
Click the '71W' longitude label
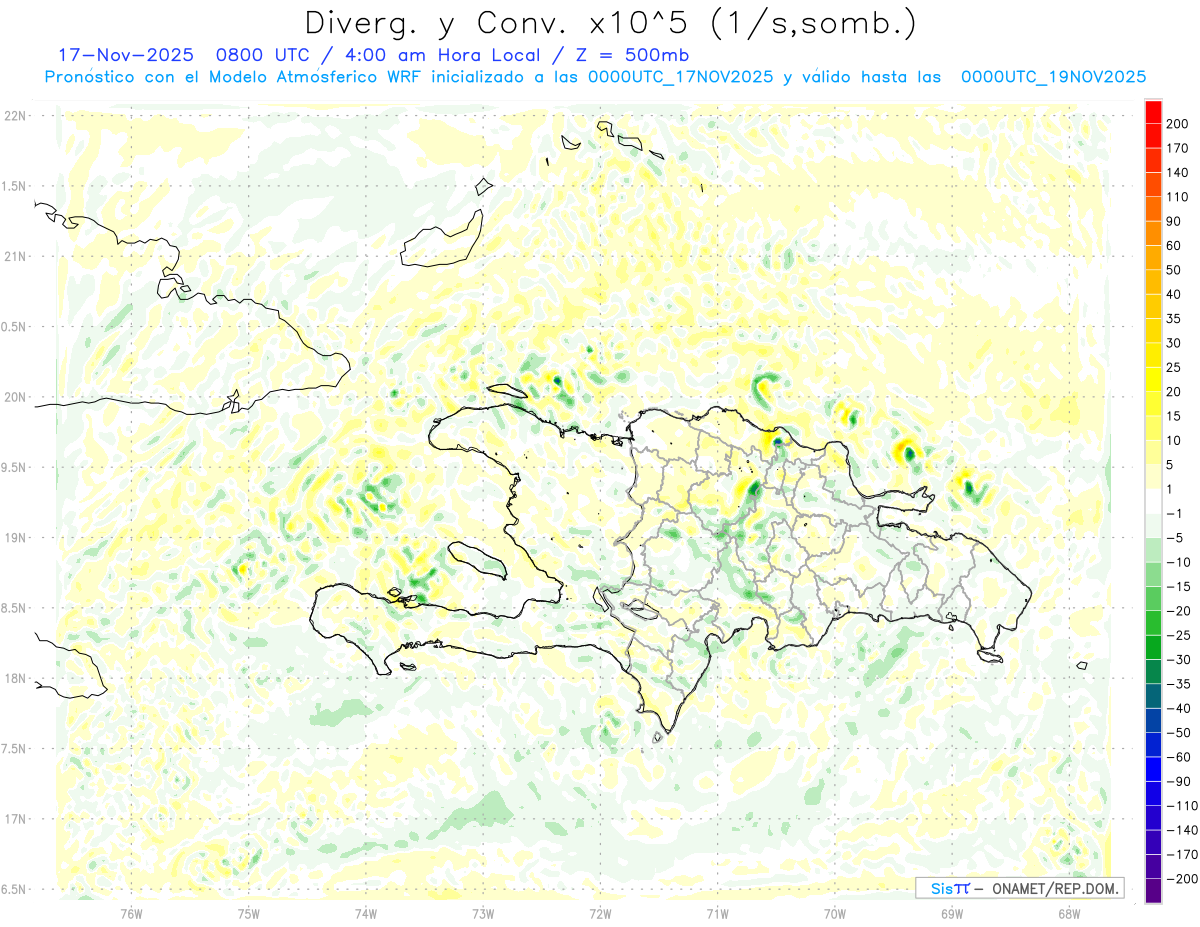[x=717, y=913]
